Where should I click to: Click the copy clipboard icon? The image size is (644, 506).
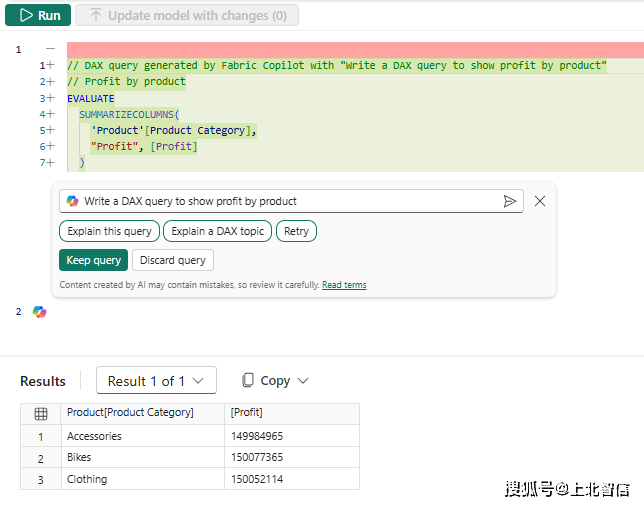[x=248, y=380]
